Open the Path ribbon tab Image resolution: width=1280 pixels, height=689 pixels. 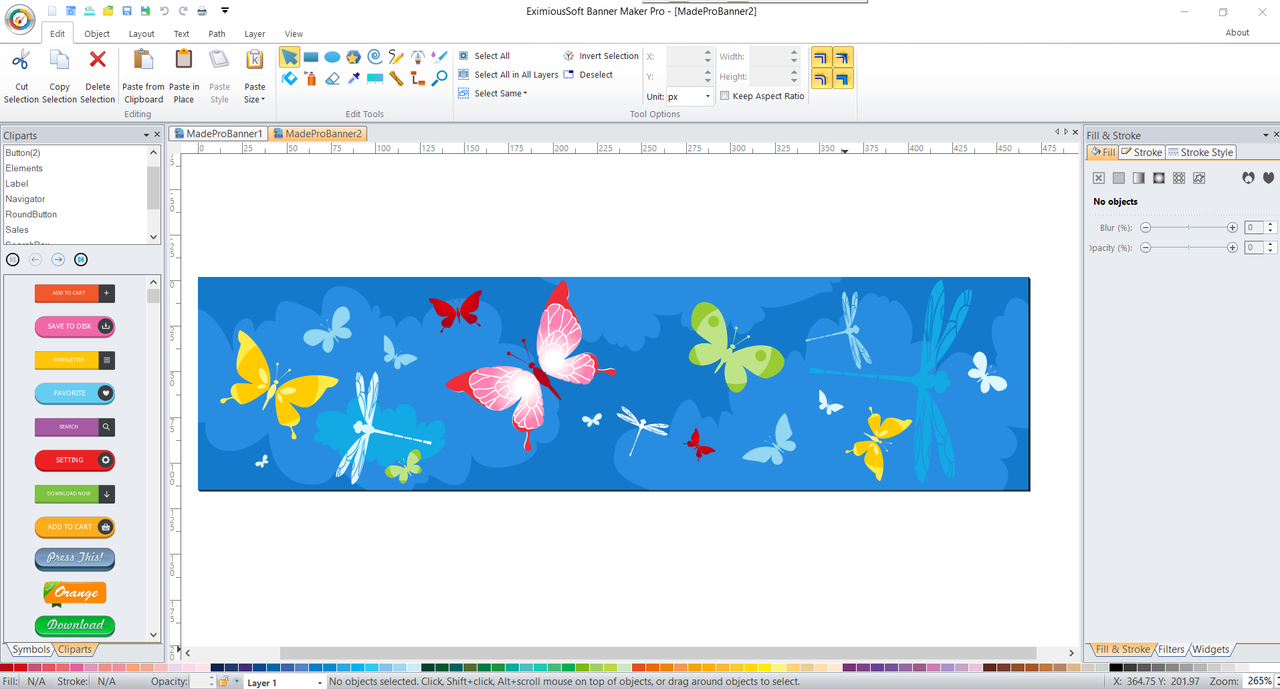click(x=217, y=33)
